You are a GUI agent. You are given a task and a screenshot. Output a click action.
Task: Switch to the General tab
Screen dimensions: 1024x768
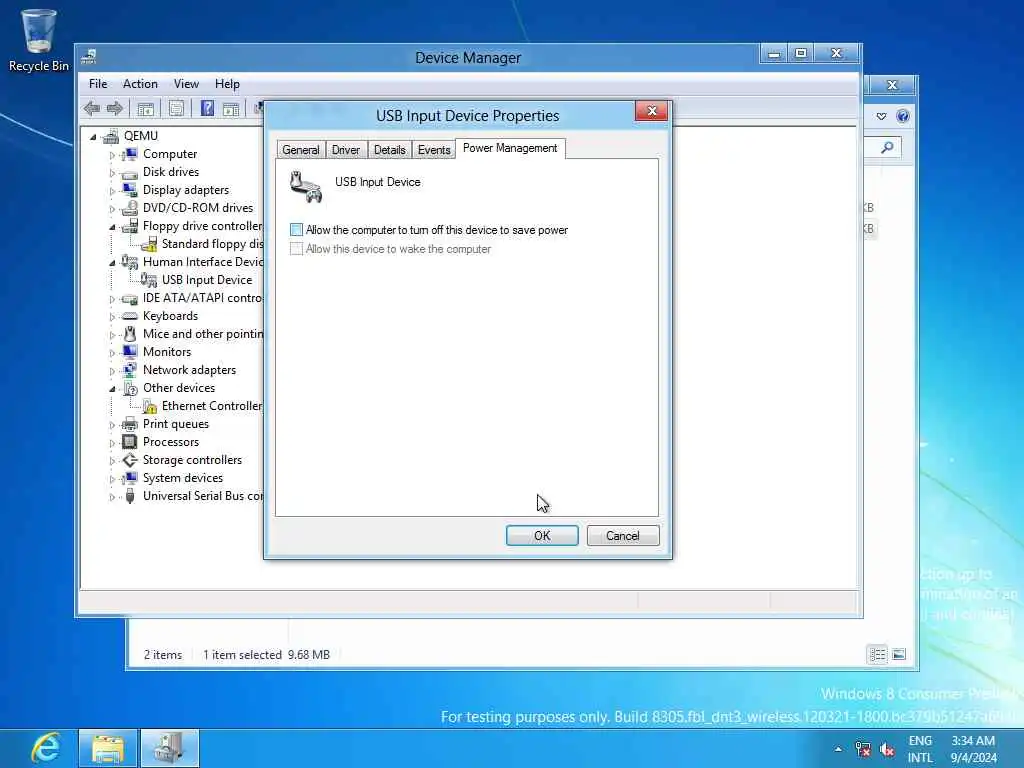300,150
